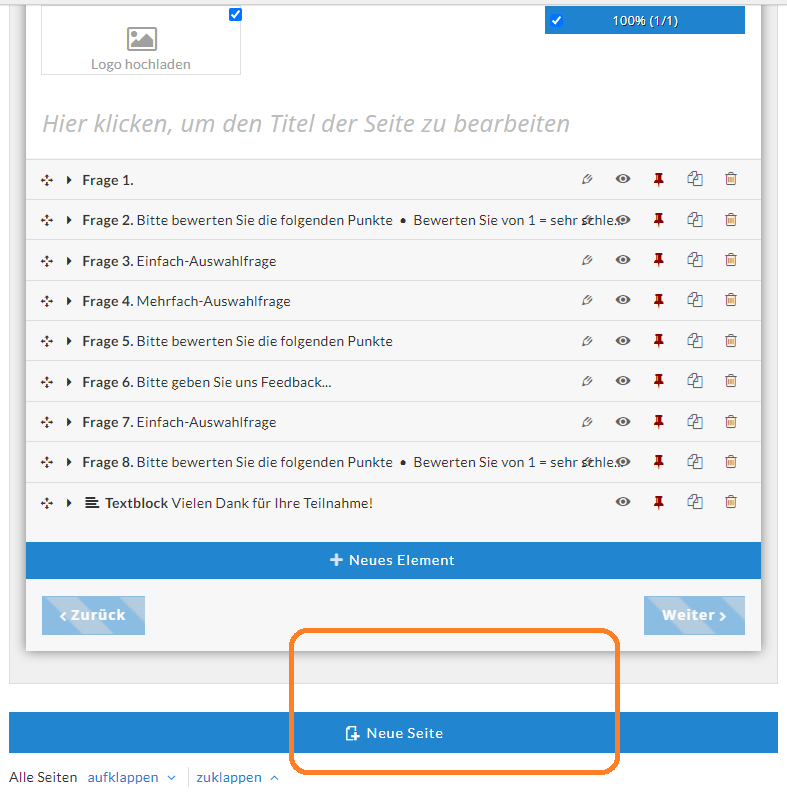The image size is (787, 804).
Task: Click zuklappen to collapse all pages
Action: pyautogui.click(x=237, y=777)
